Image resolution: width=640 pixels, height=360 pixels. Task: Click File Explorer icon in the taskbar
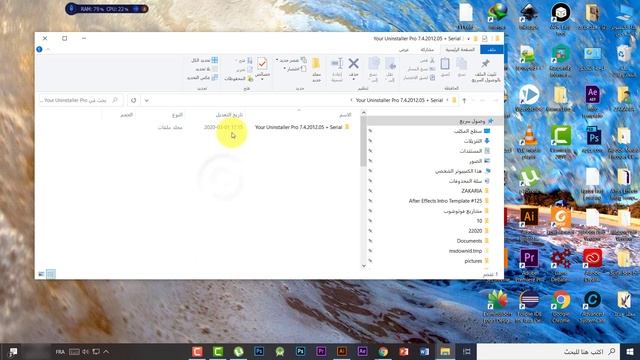coord(445,351)
